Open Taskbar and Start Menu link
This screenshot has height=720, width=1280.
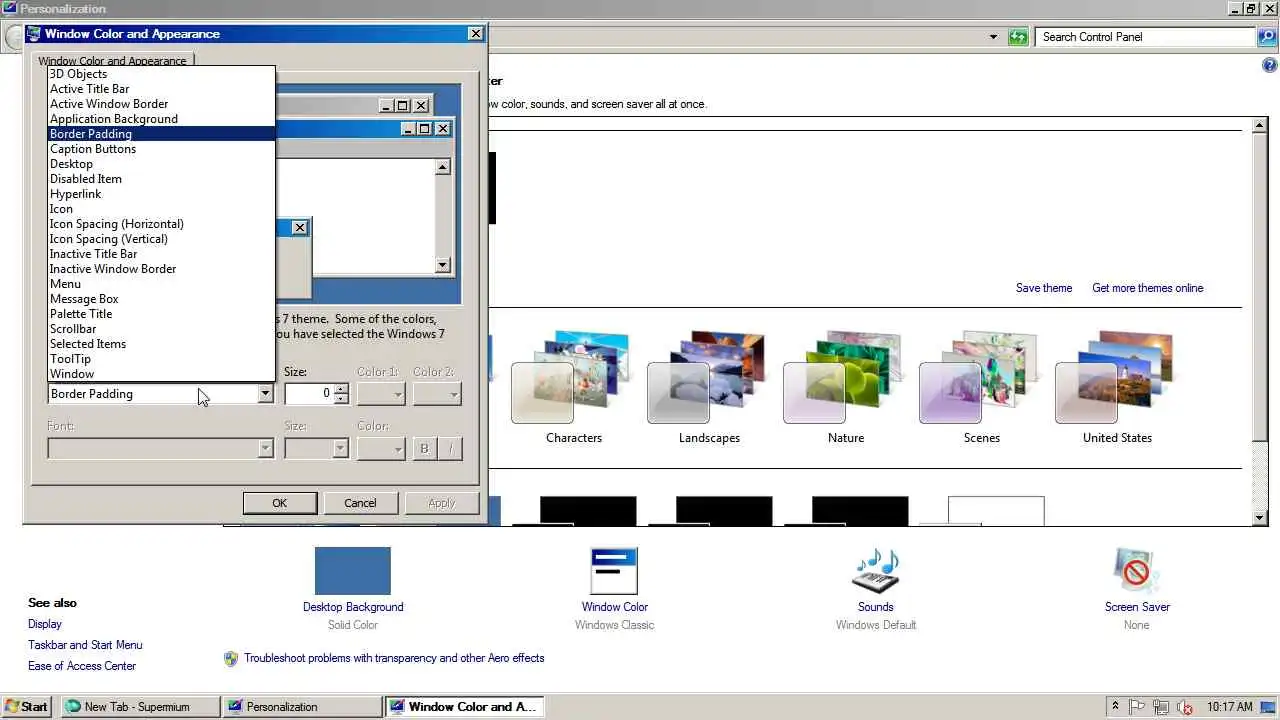pyautogui.click(x=85, y=645)
